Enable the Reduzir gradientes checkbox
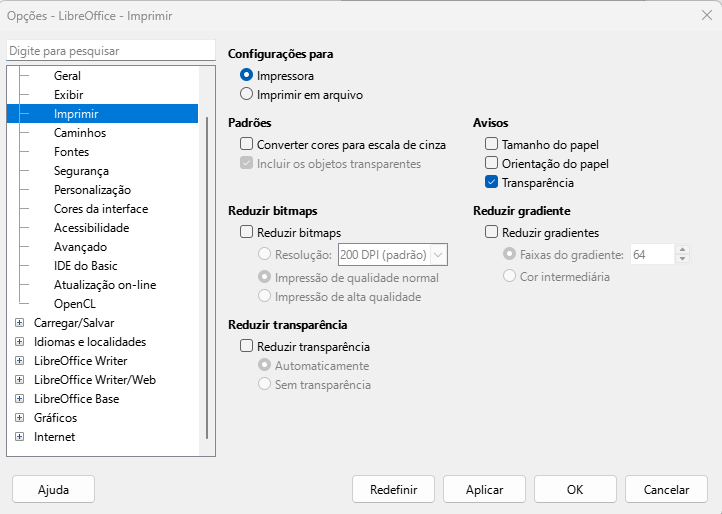The width and height of the screenshot is (722, 514). (491, 232)
